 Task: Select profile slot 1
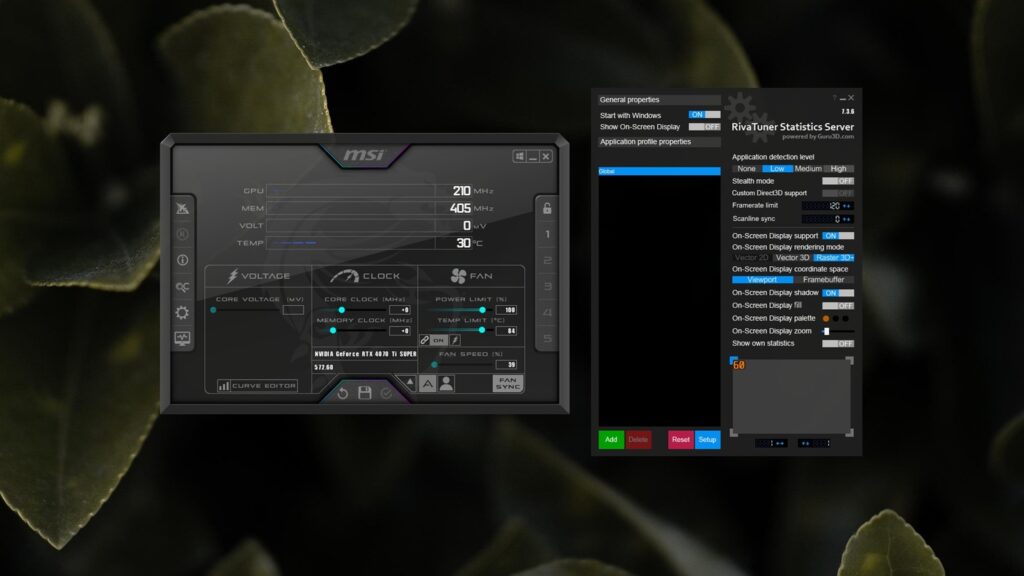(547, 234)
